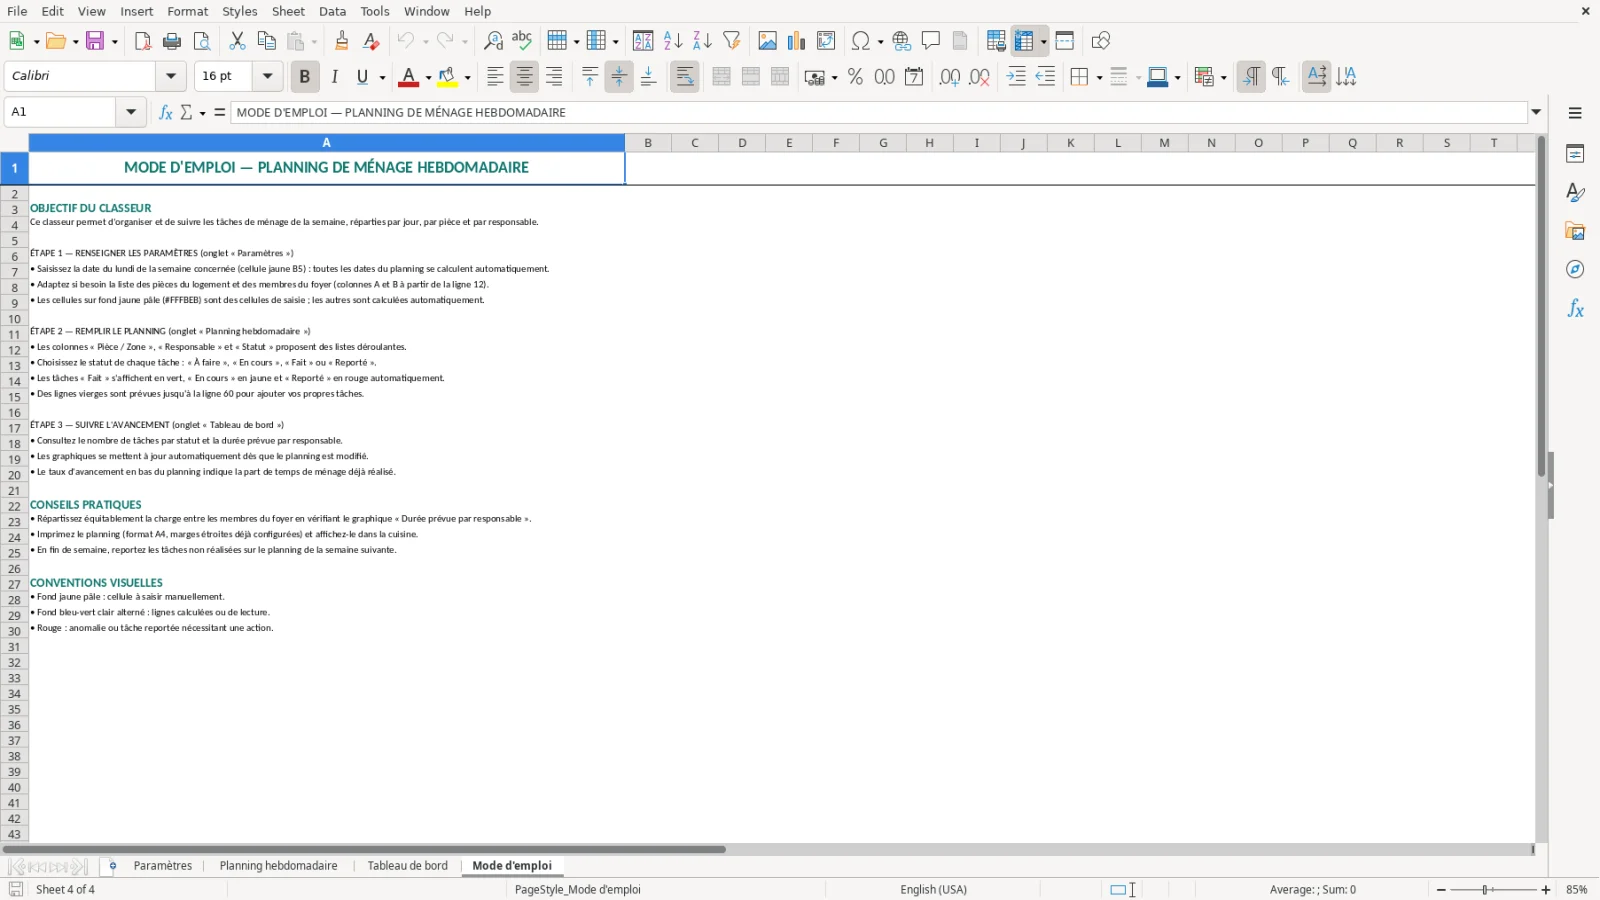Toggle bold formatting

point(305,77)
